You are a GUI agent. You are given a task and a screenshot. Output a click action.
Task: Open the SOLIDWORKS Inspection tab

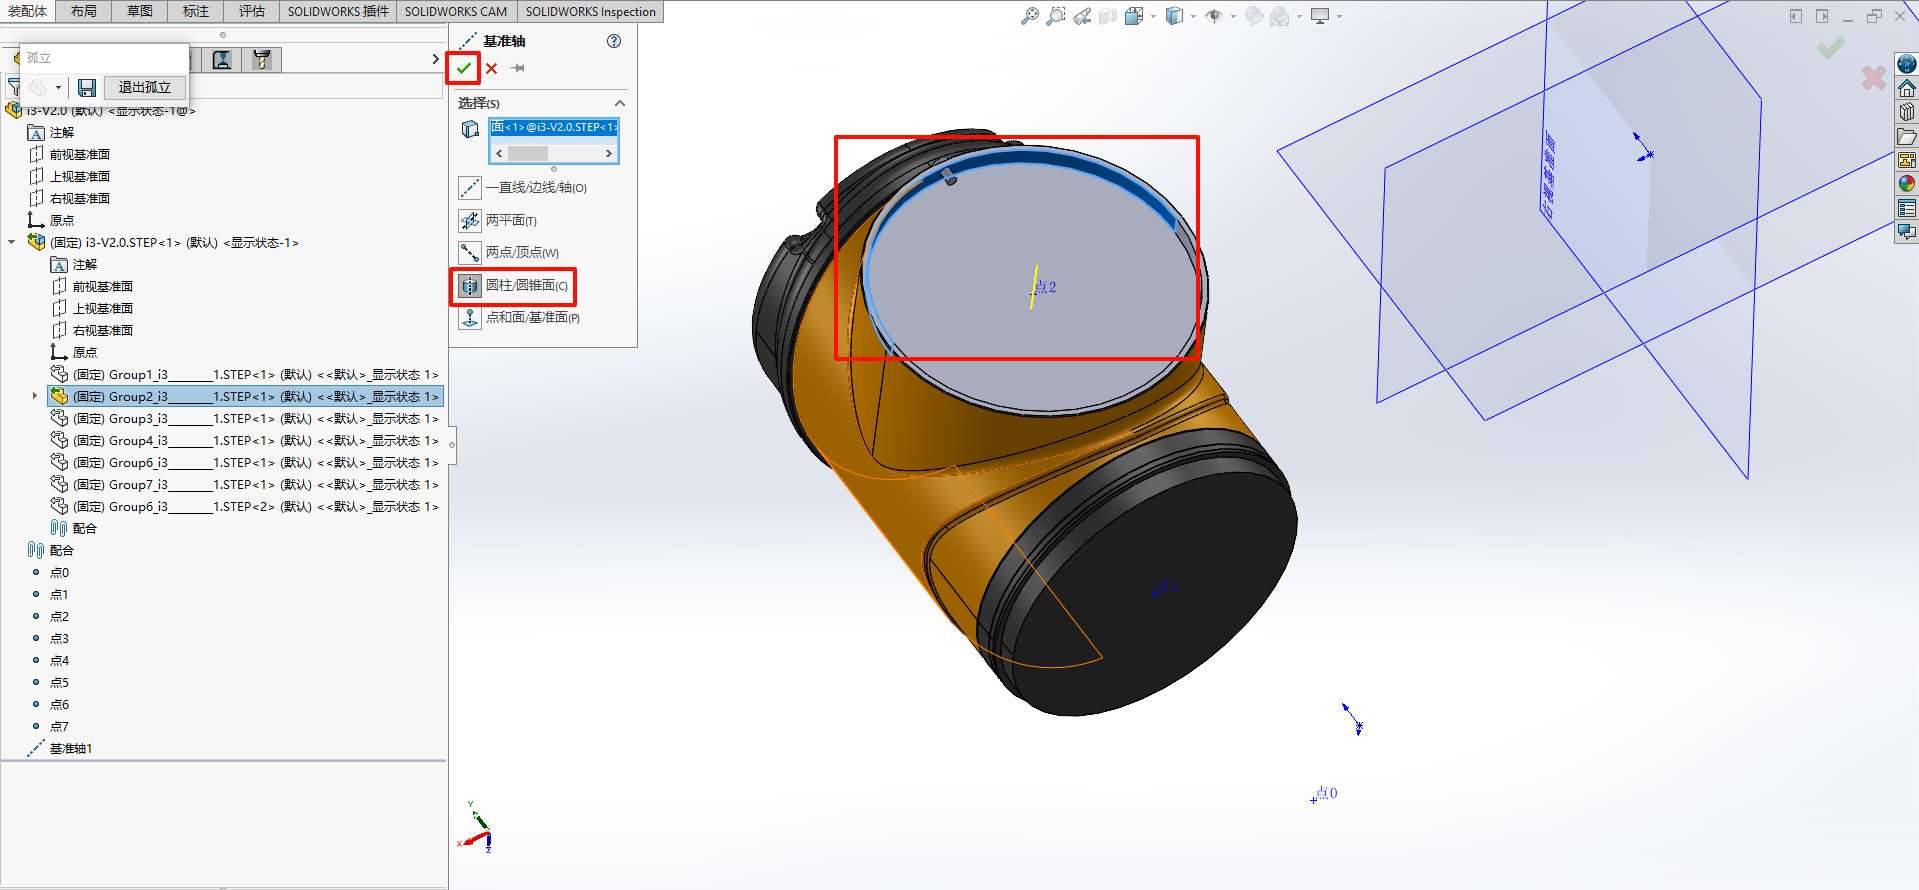[x=591, y=11]
